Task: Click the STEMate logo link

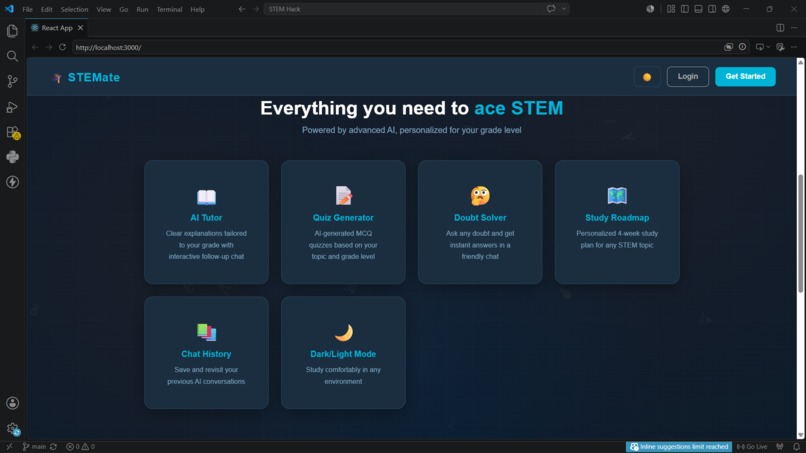Action: click(x=86, y=77)
